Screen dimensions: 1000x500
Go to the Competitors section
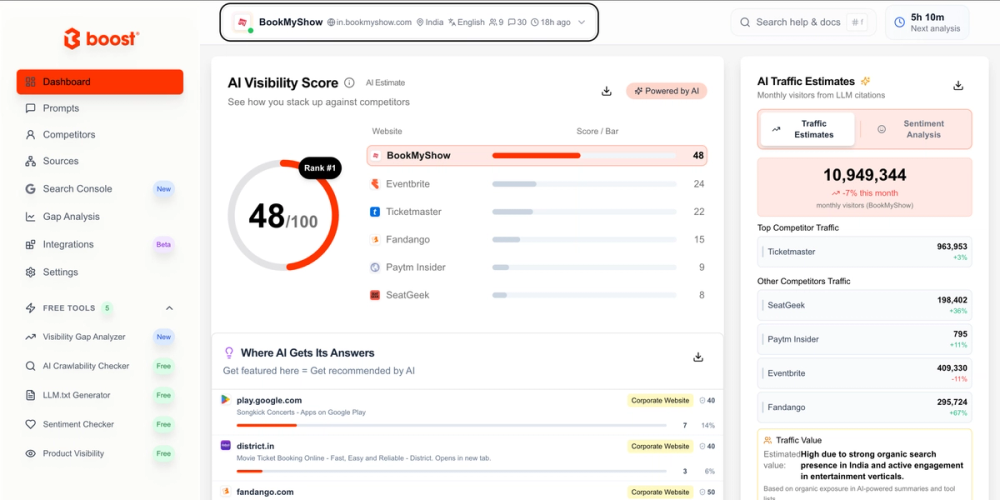[68, 135]
